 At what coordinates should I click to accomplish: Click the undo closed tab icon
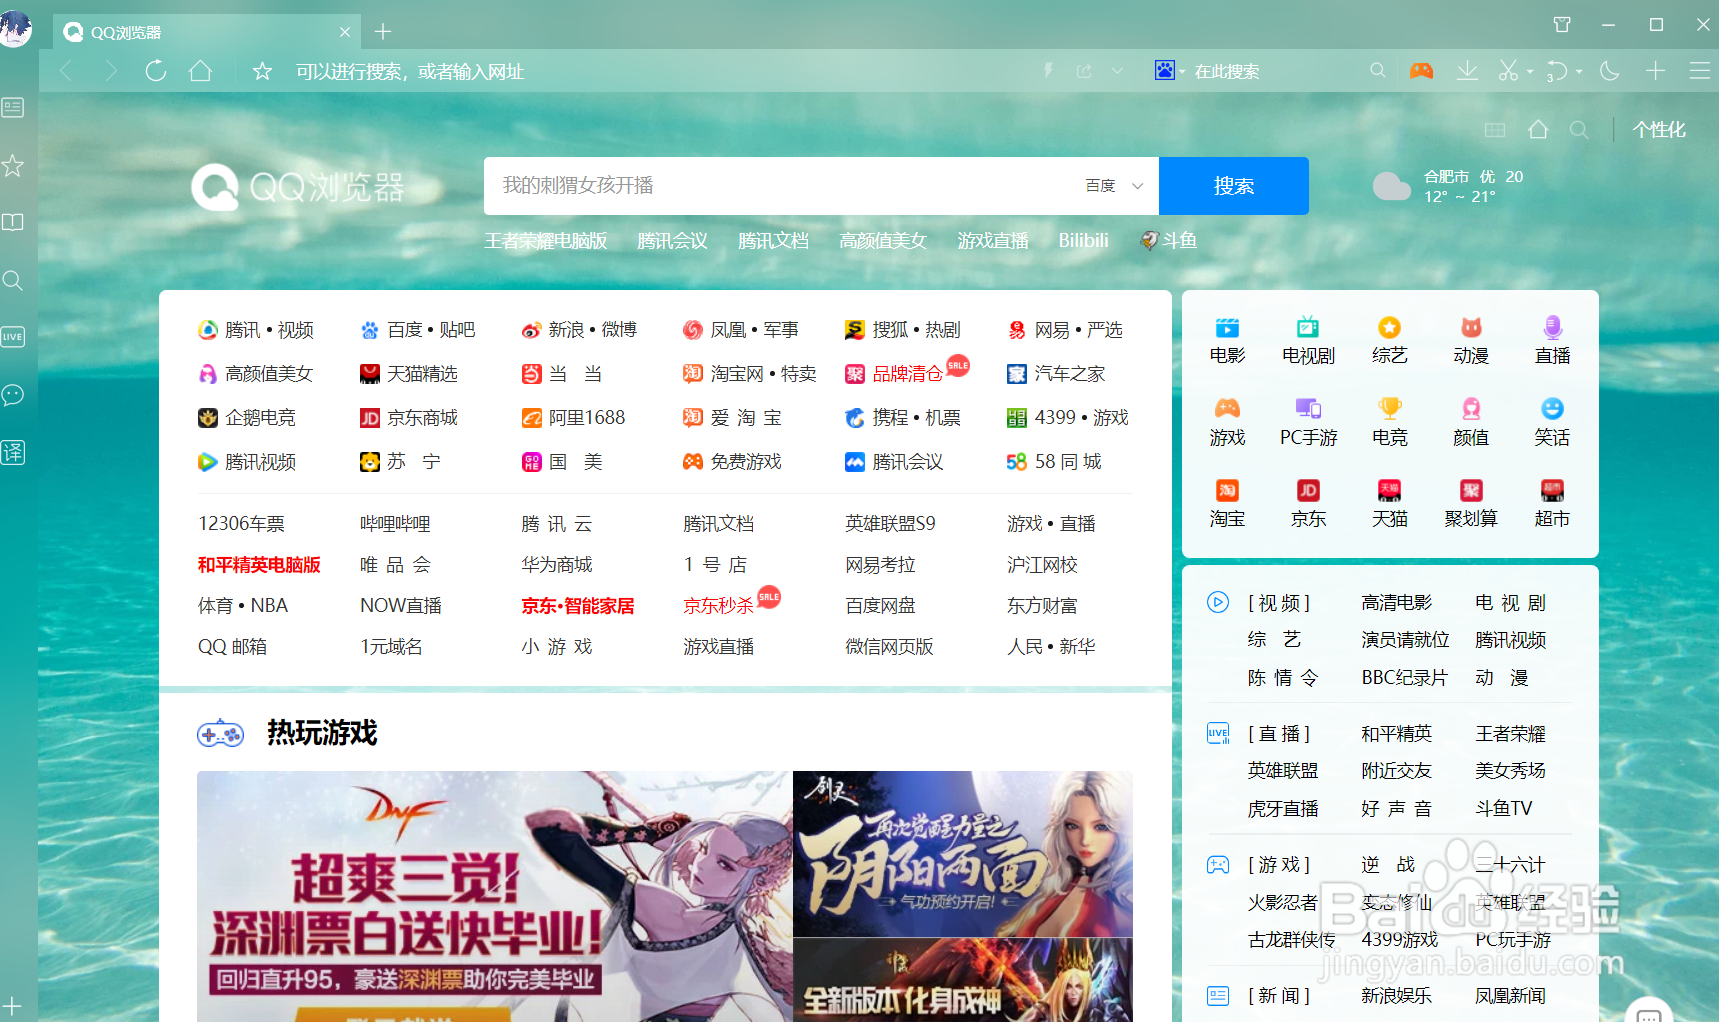tap(1557, 71)
